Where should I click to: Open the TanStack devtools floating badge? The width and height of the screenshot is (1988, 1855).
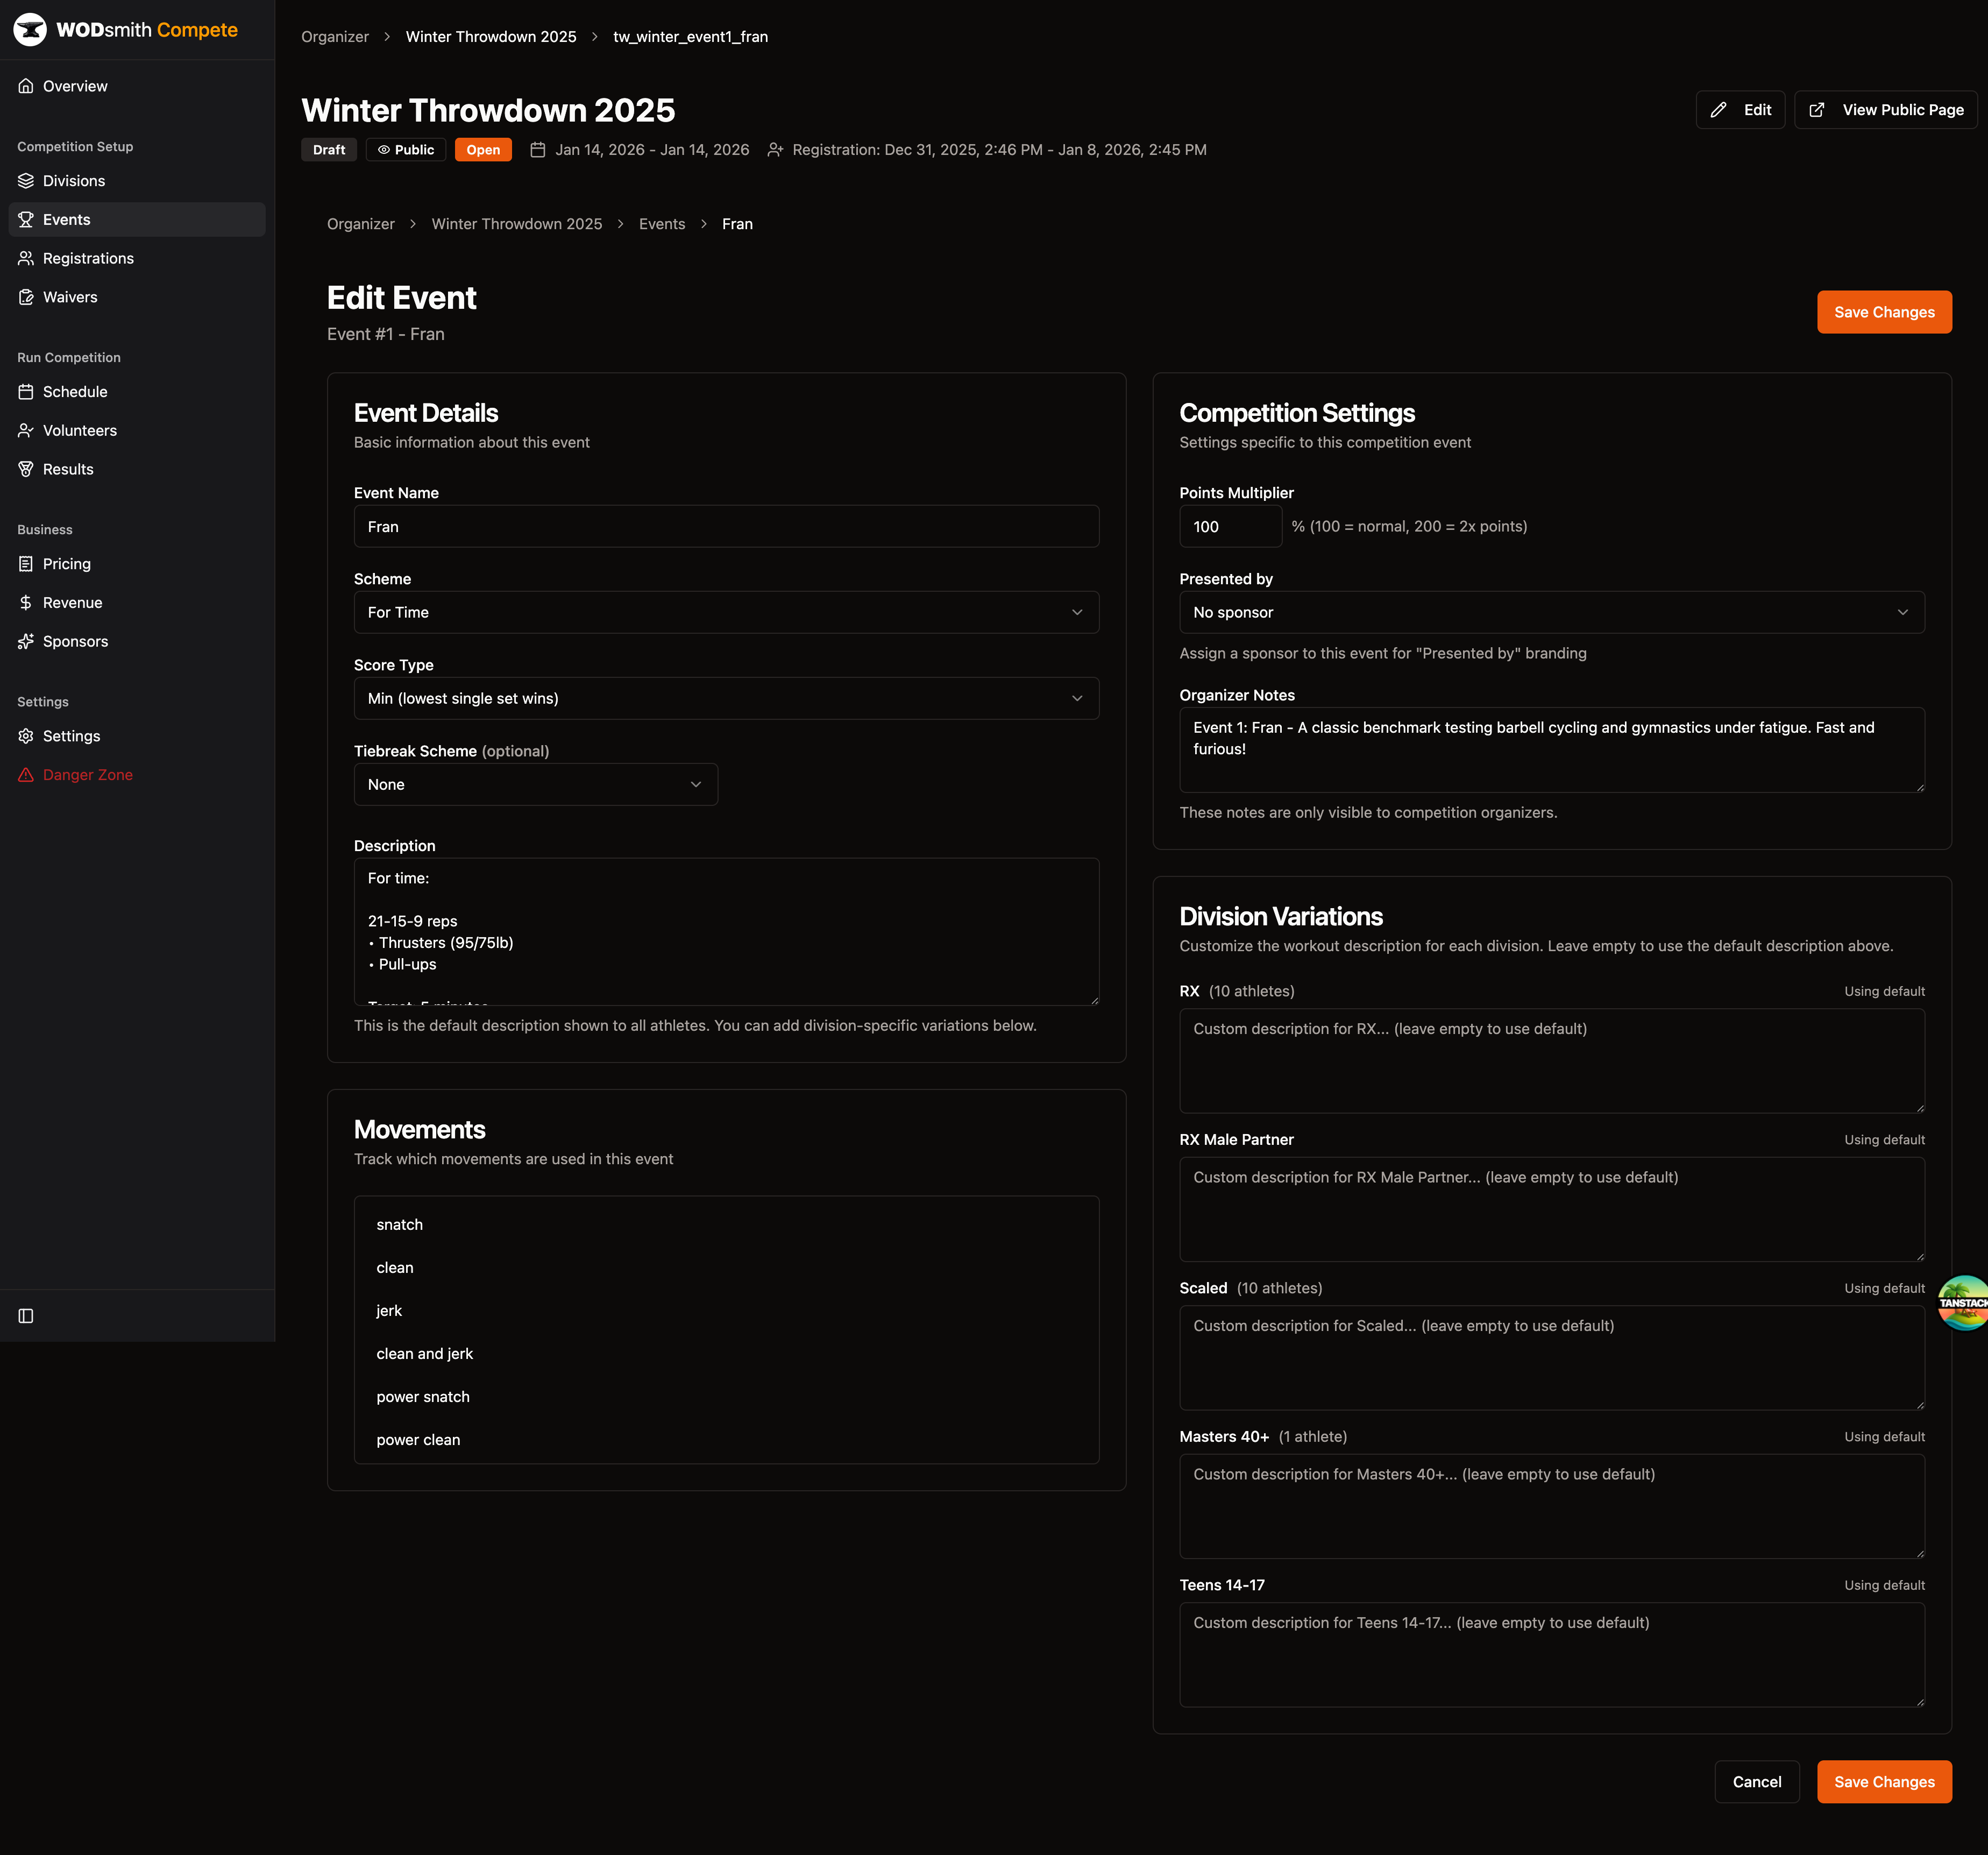pyautogui.click(x=1964, y=1302)
